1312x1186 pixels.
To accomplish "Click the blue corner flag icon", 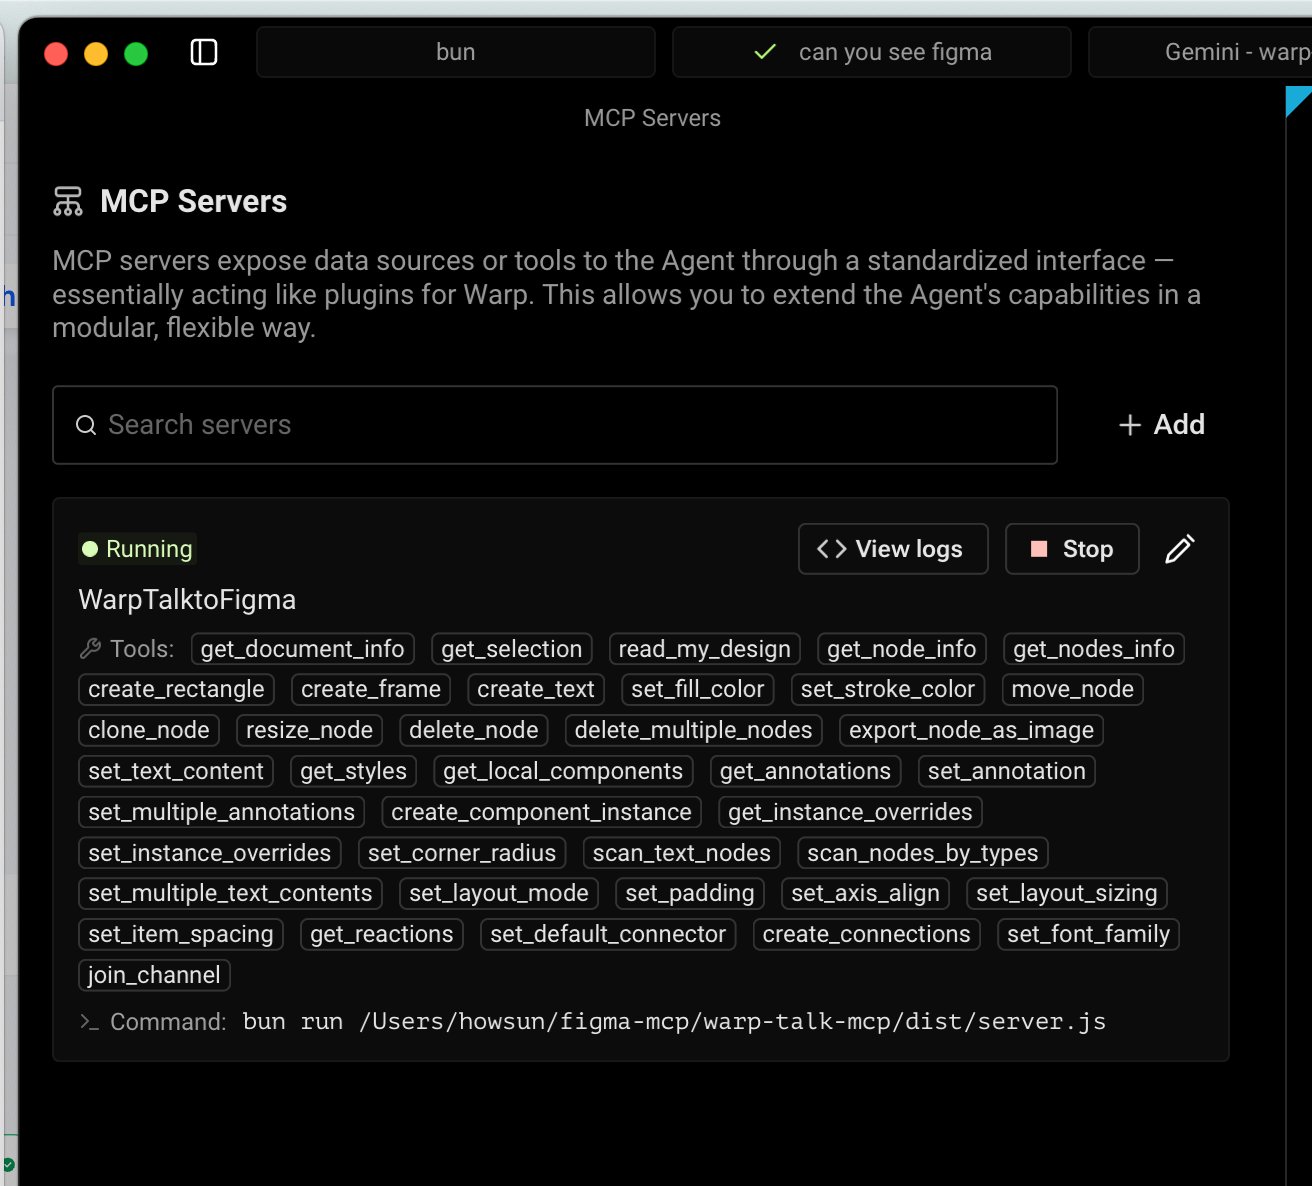I will click(1298, 102).
